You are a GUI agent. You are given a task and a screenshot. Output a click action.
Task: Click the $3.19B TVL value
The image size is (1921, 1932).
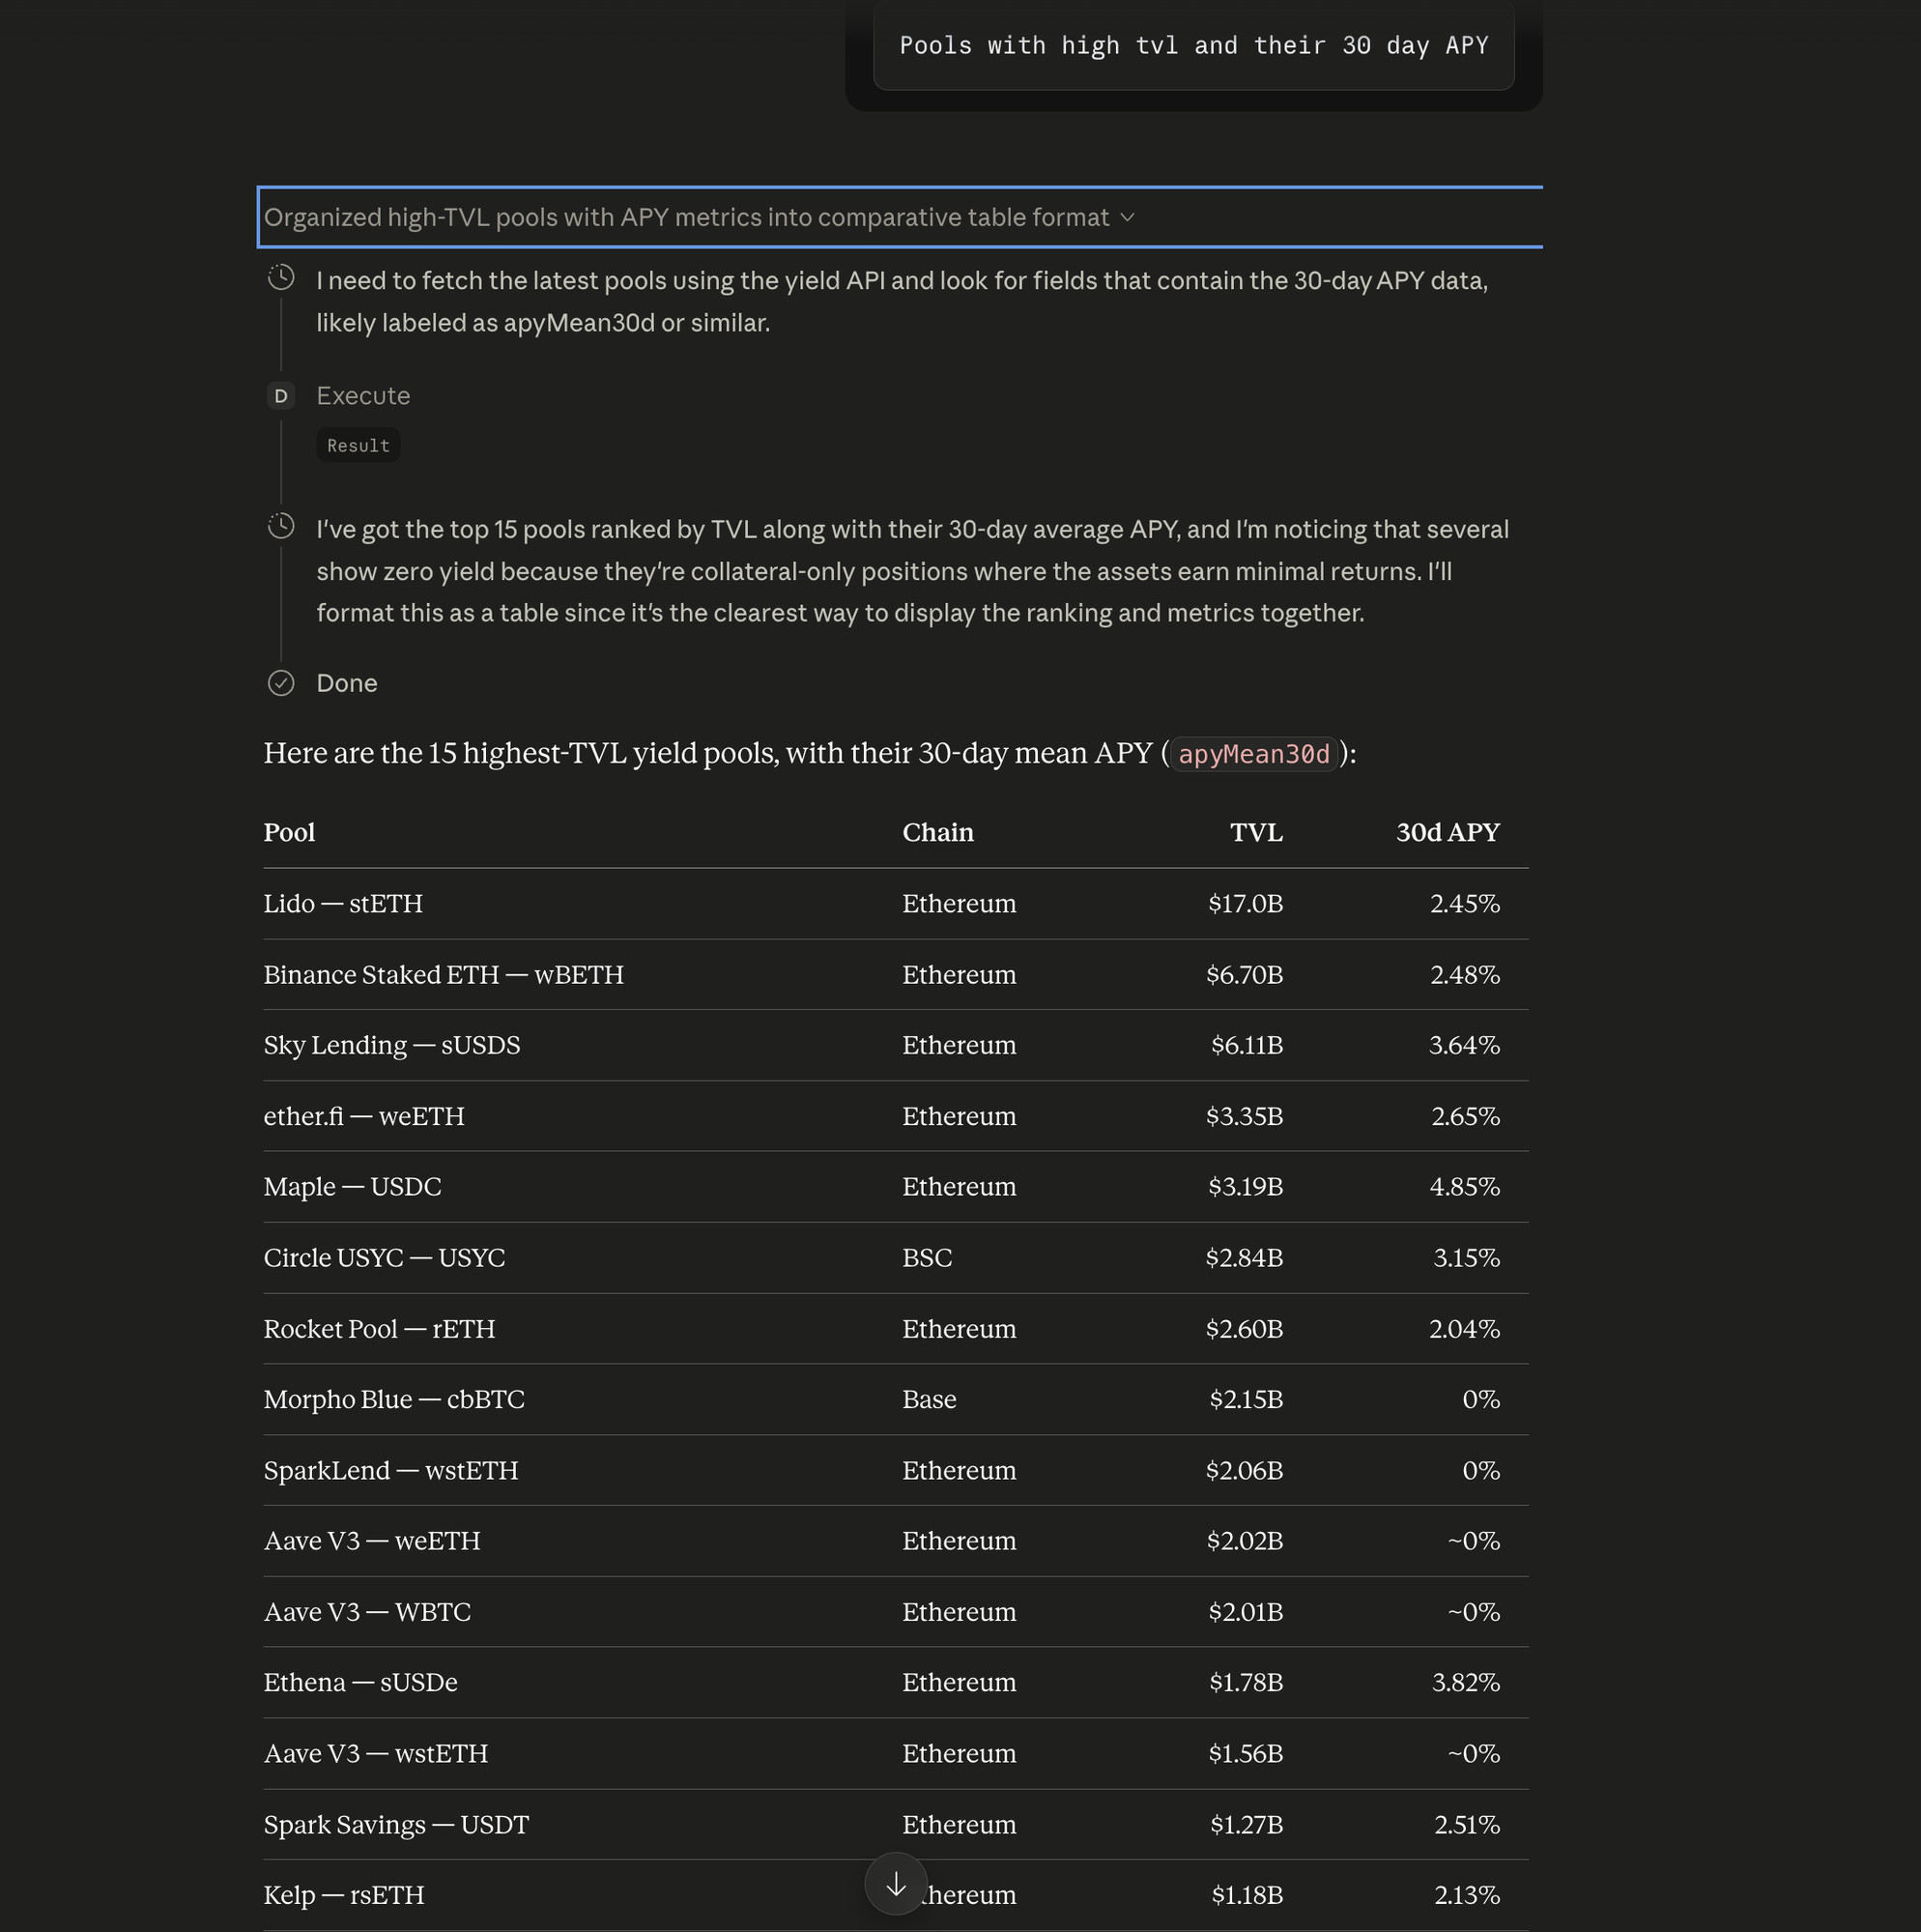coord(1245,1186)
